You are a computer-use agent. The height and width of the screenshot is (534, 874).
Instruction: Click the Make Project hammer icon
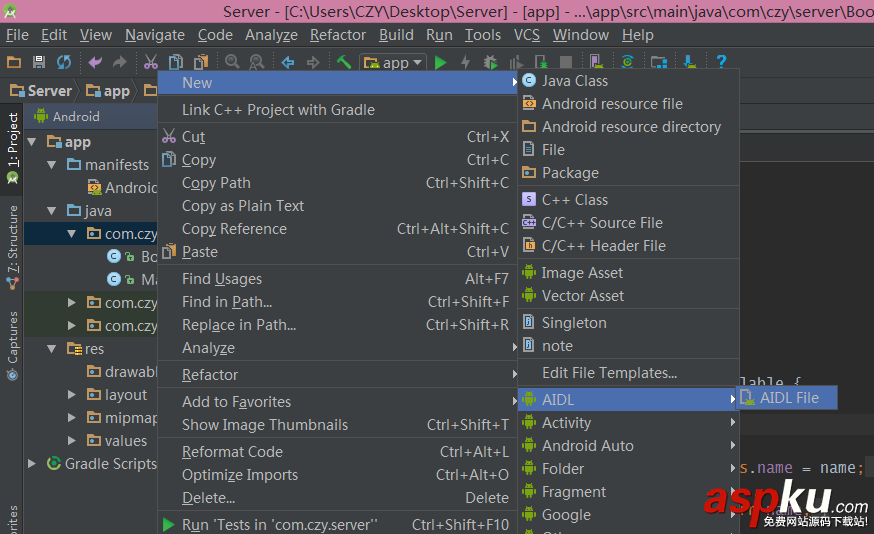344,62
